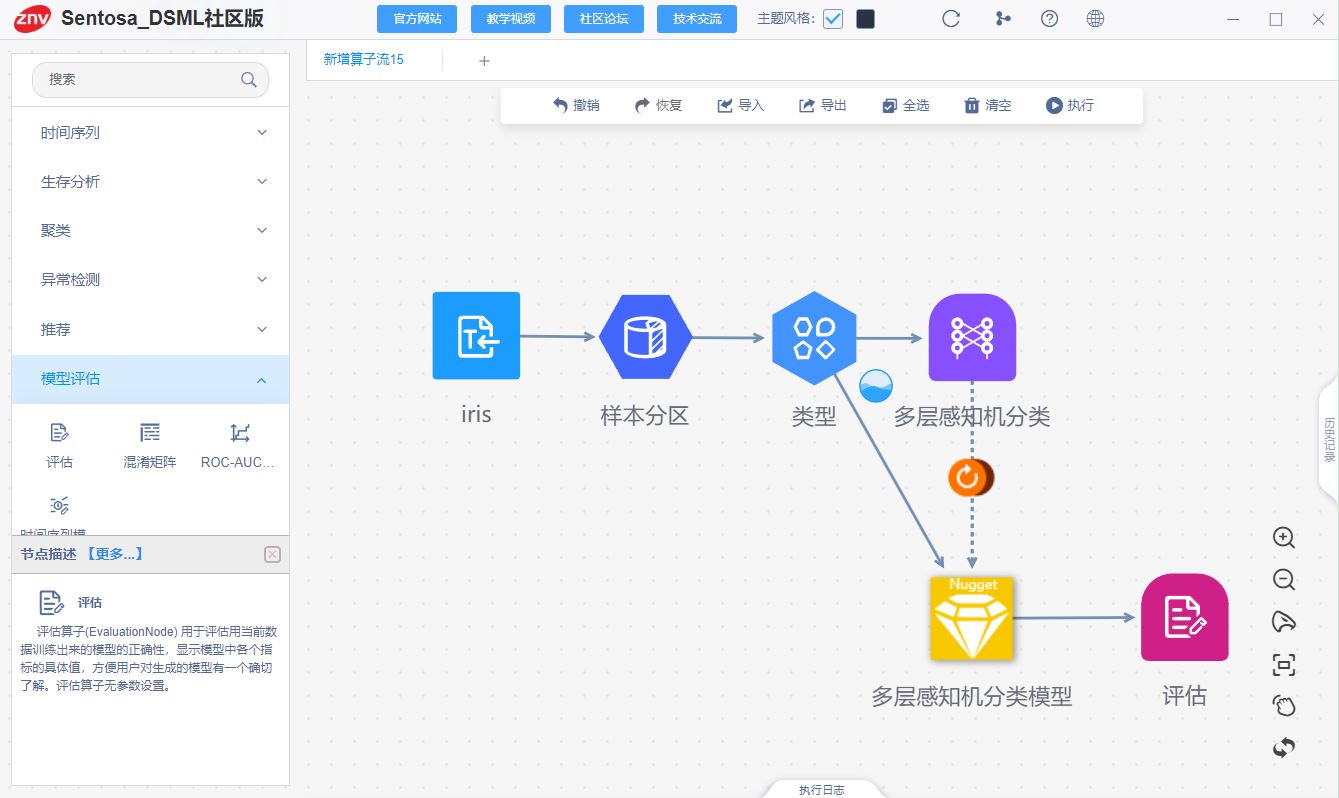Open the 技术交流 button
The width and height of the screenshot is (1339, 798).
pyautogui.click(x=697, y=19)
